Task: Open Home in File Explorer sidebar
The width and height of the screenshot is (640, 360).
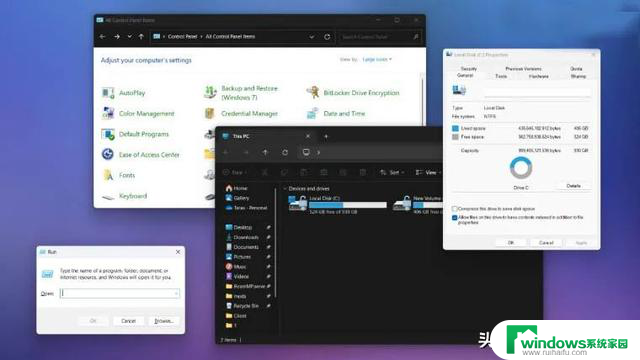Action: coord(237,188)
